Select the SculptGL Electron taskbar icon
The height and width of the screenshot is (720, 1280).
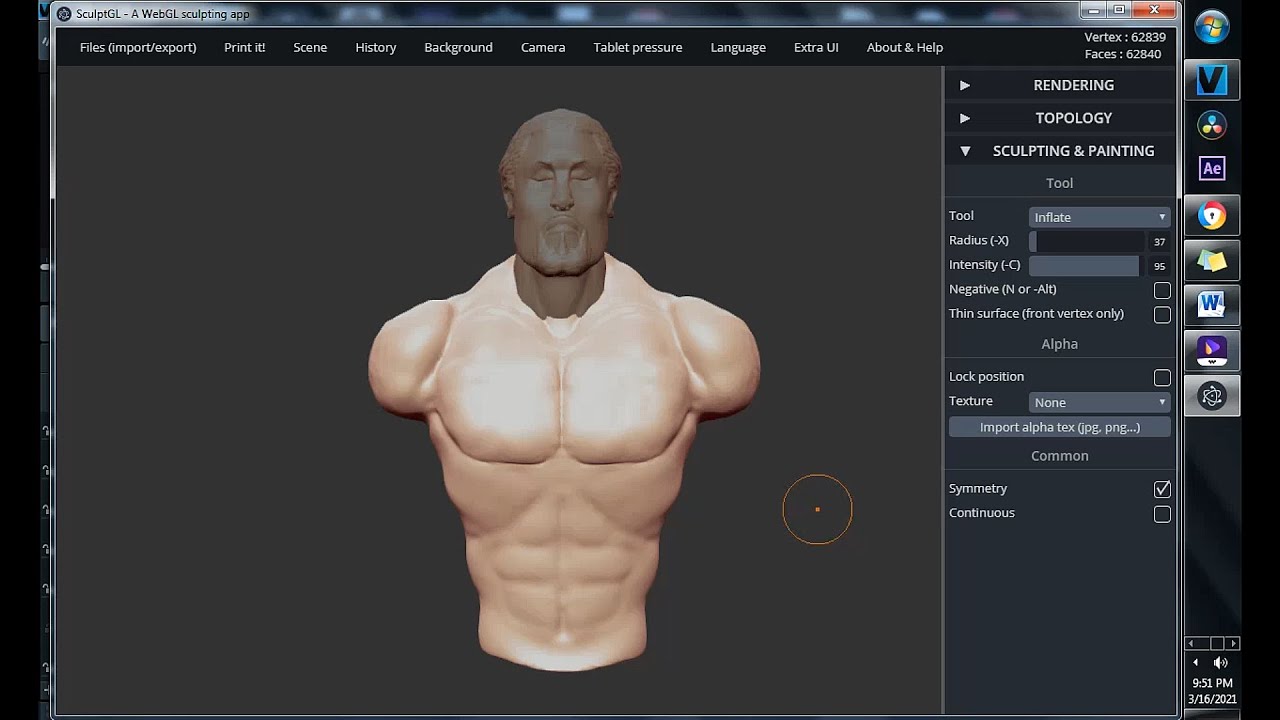pyautogui.click(x=1212, y=396)
